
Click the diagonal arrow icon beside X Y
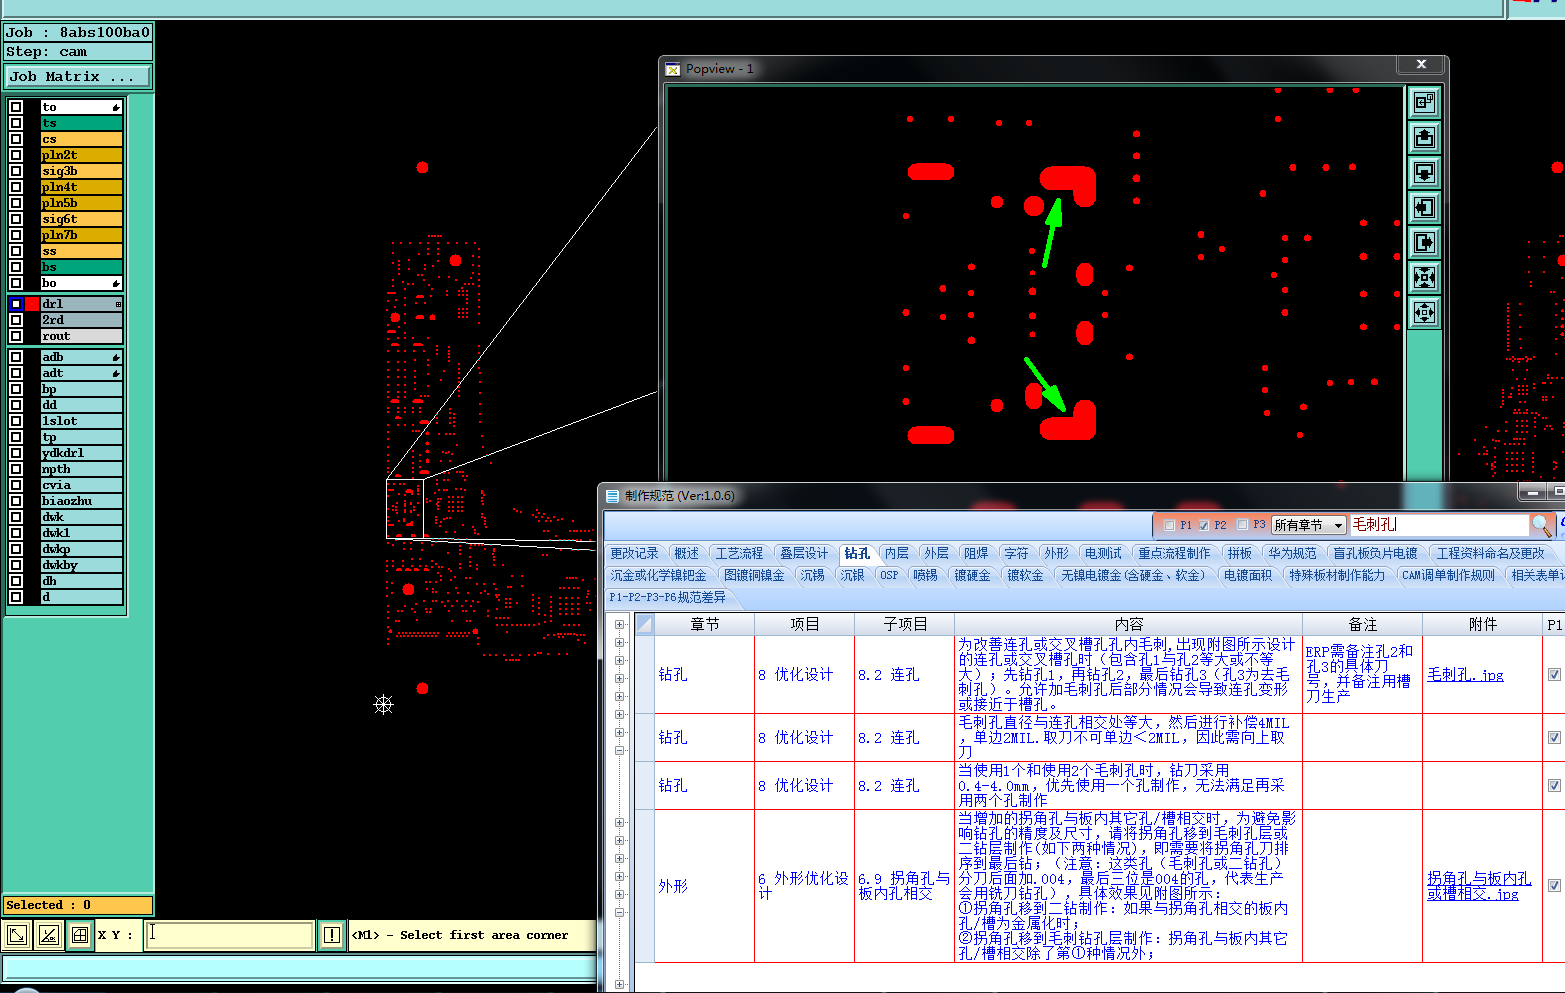pyautogui.click(x=17, y=935)
